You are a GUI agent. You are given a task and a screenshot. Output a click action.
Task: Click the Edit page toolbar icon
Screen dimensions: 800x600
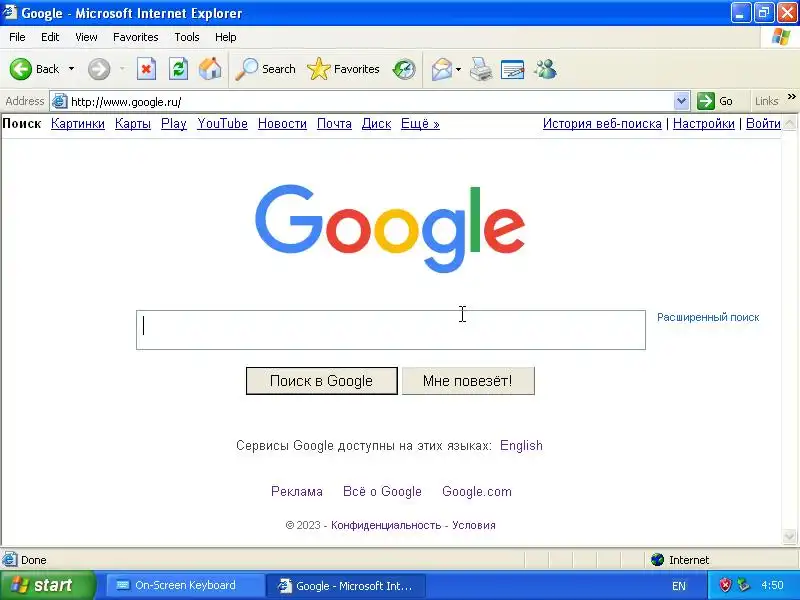[x=513, y=69]
